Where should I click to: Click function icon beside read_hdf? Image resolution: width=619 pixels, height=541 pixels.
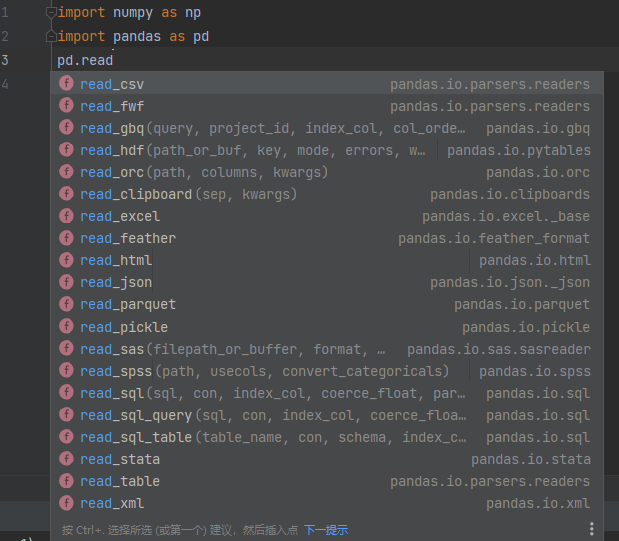[x=66, y=149]
